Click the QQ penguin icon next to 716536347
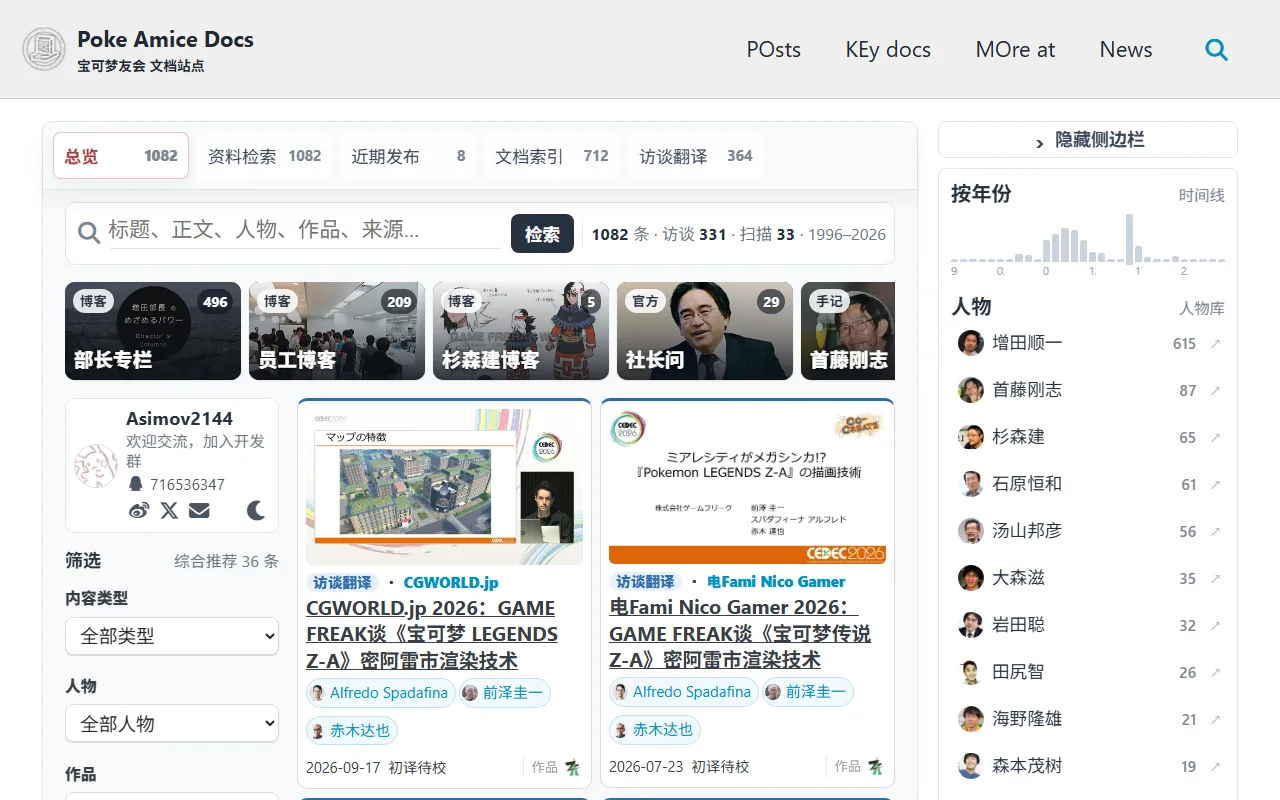1280x800 pixels. tap(136, 484)
